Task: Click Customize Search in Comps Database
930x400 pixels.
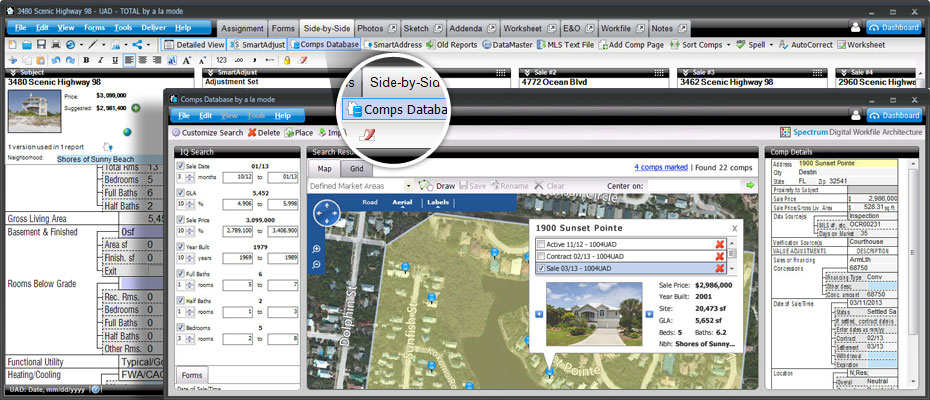Action: click(x=208, y=133)
